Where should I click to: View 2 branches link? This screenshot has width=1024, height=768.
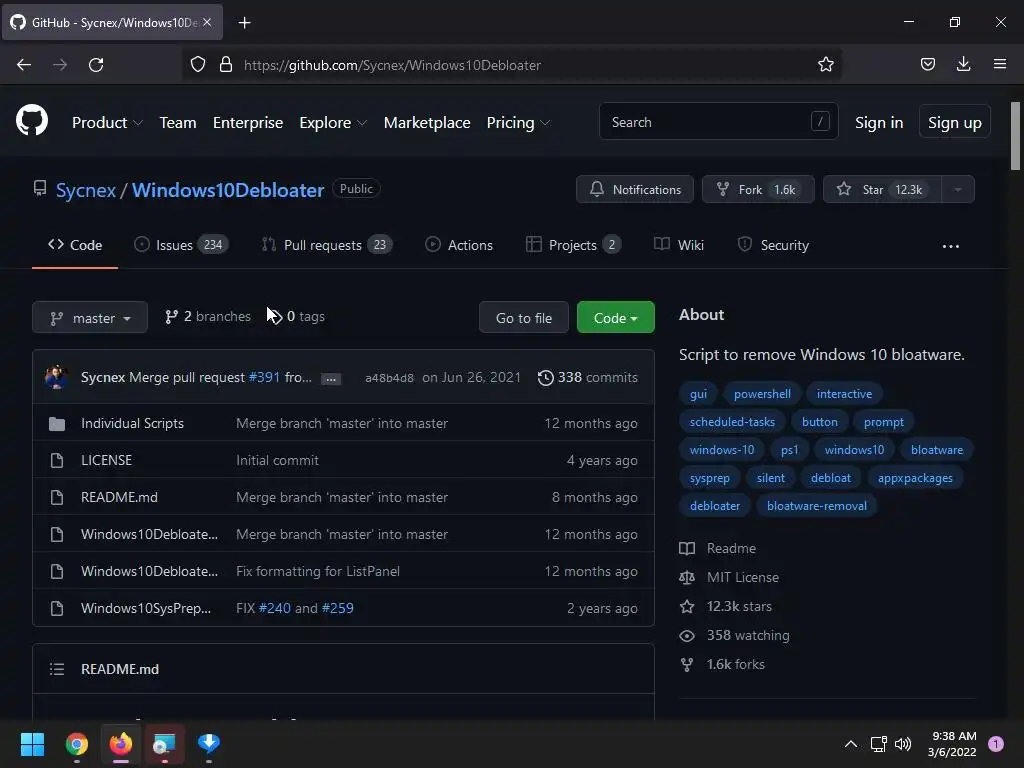pos(208,317)
